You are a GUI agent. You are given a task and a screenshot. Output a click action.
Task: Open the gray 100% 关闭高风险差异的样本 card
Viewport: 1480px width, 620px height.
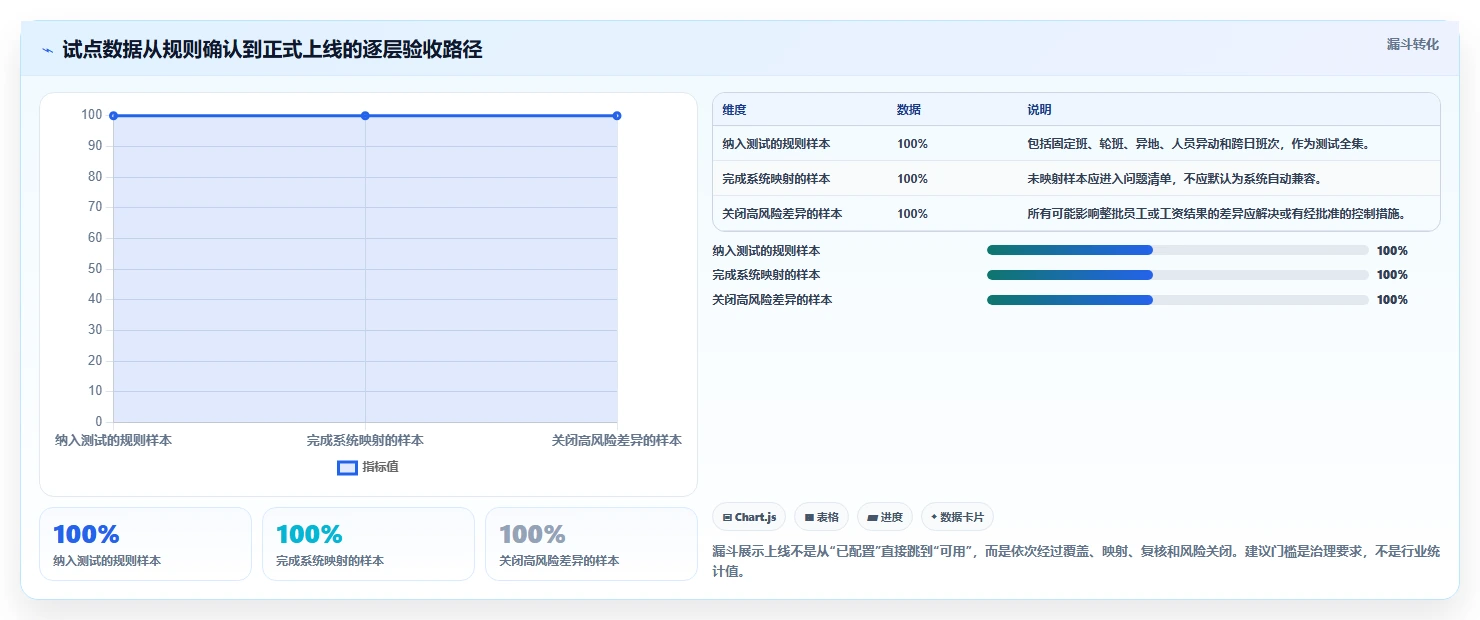pyautogui.click(x=591, y=544)
